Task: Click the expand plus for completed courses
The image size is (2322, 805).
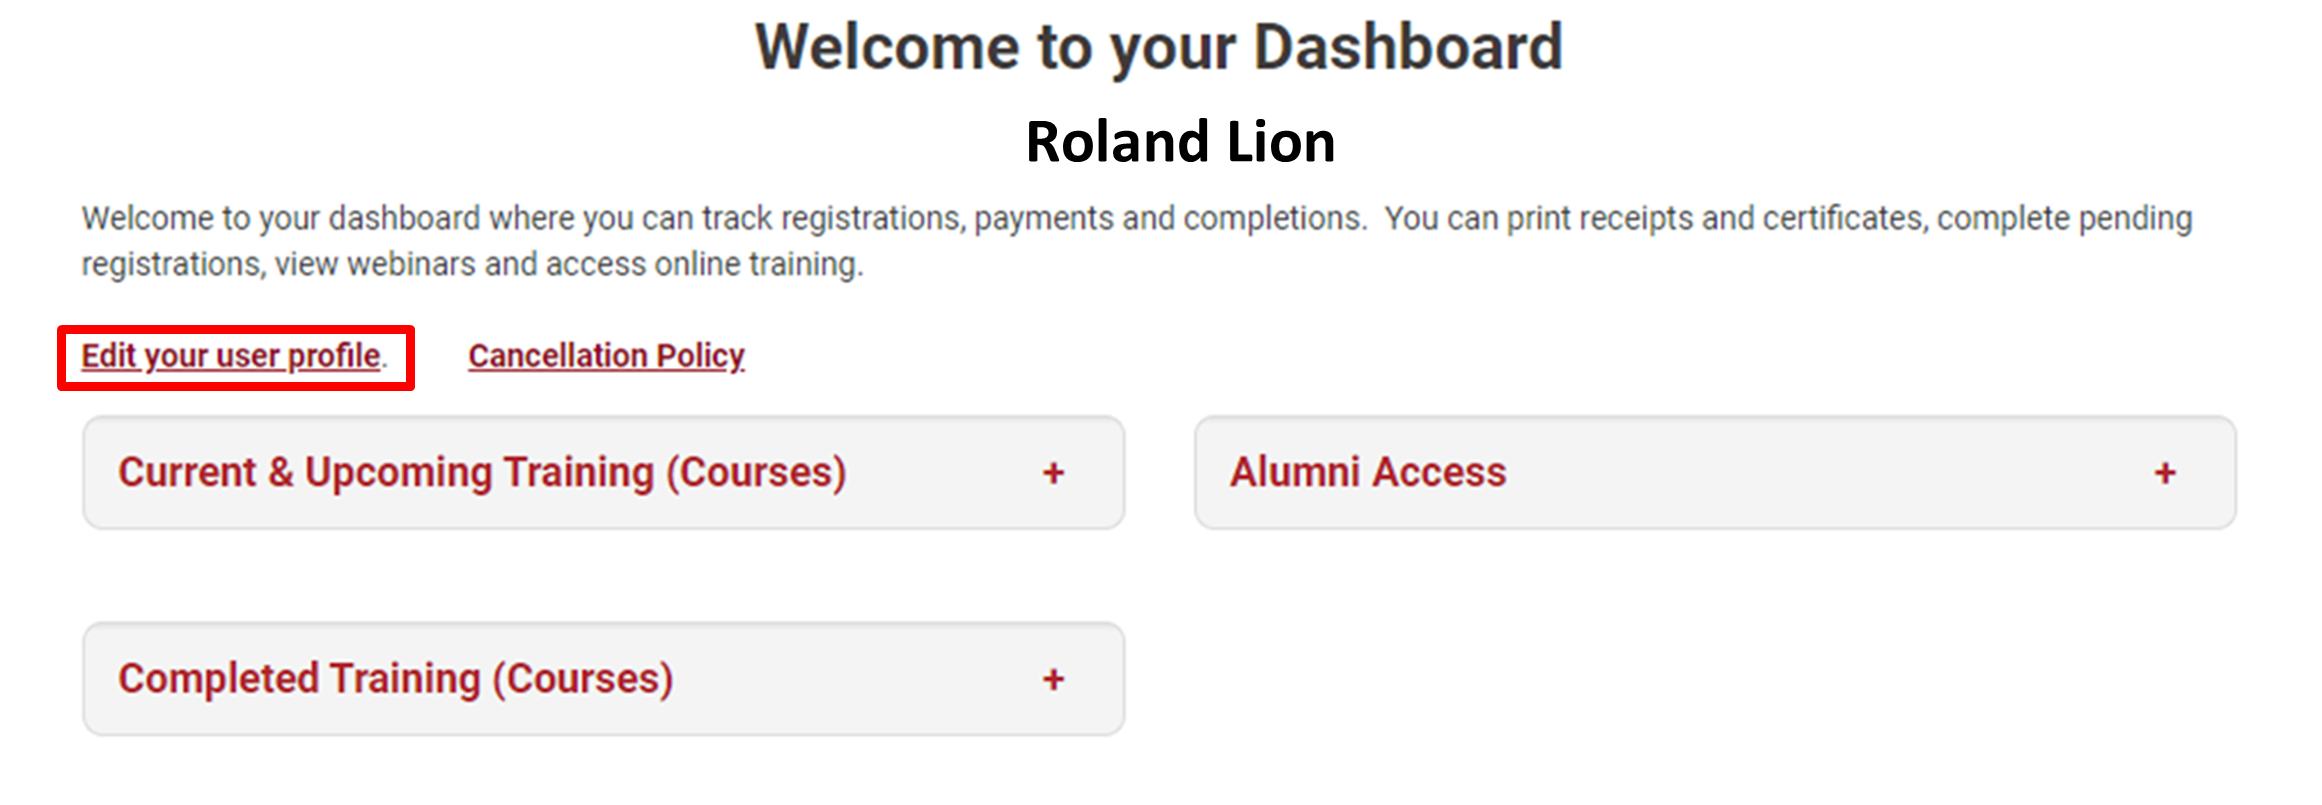Action: (x=1053, y=678)
